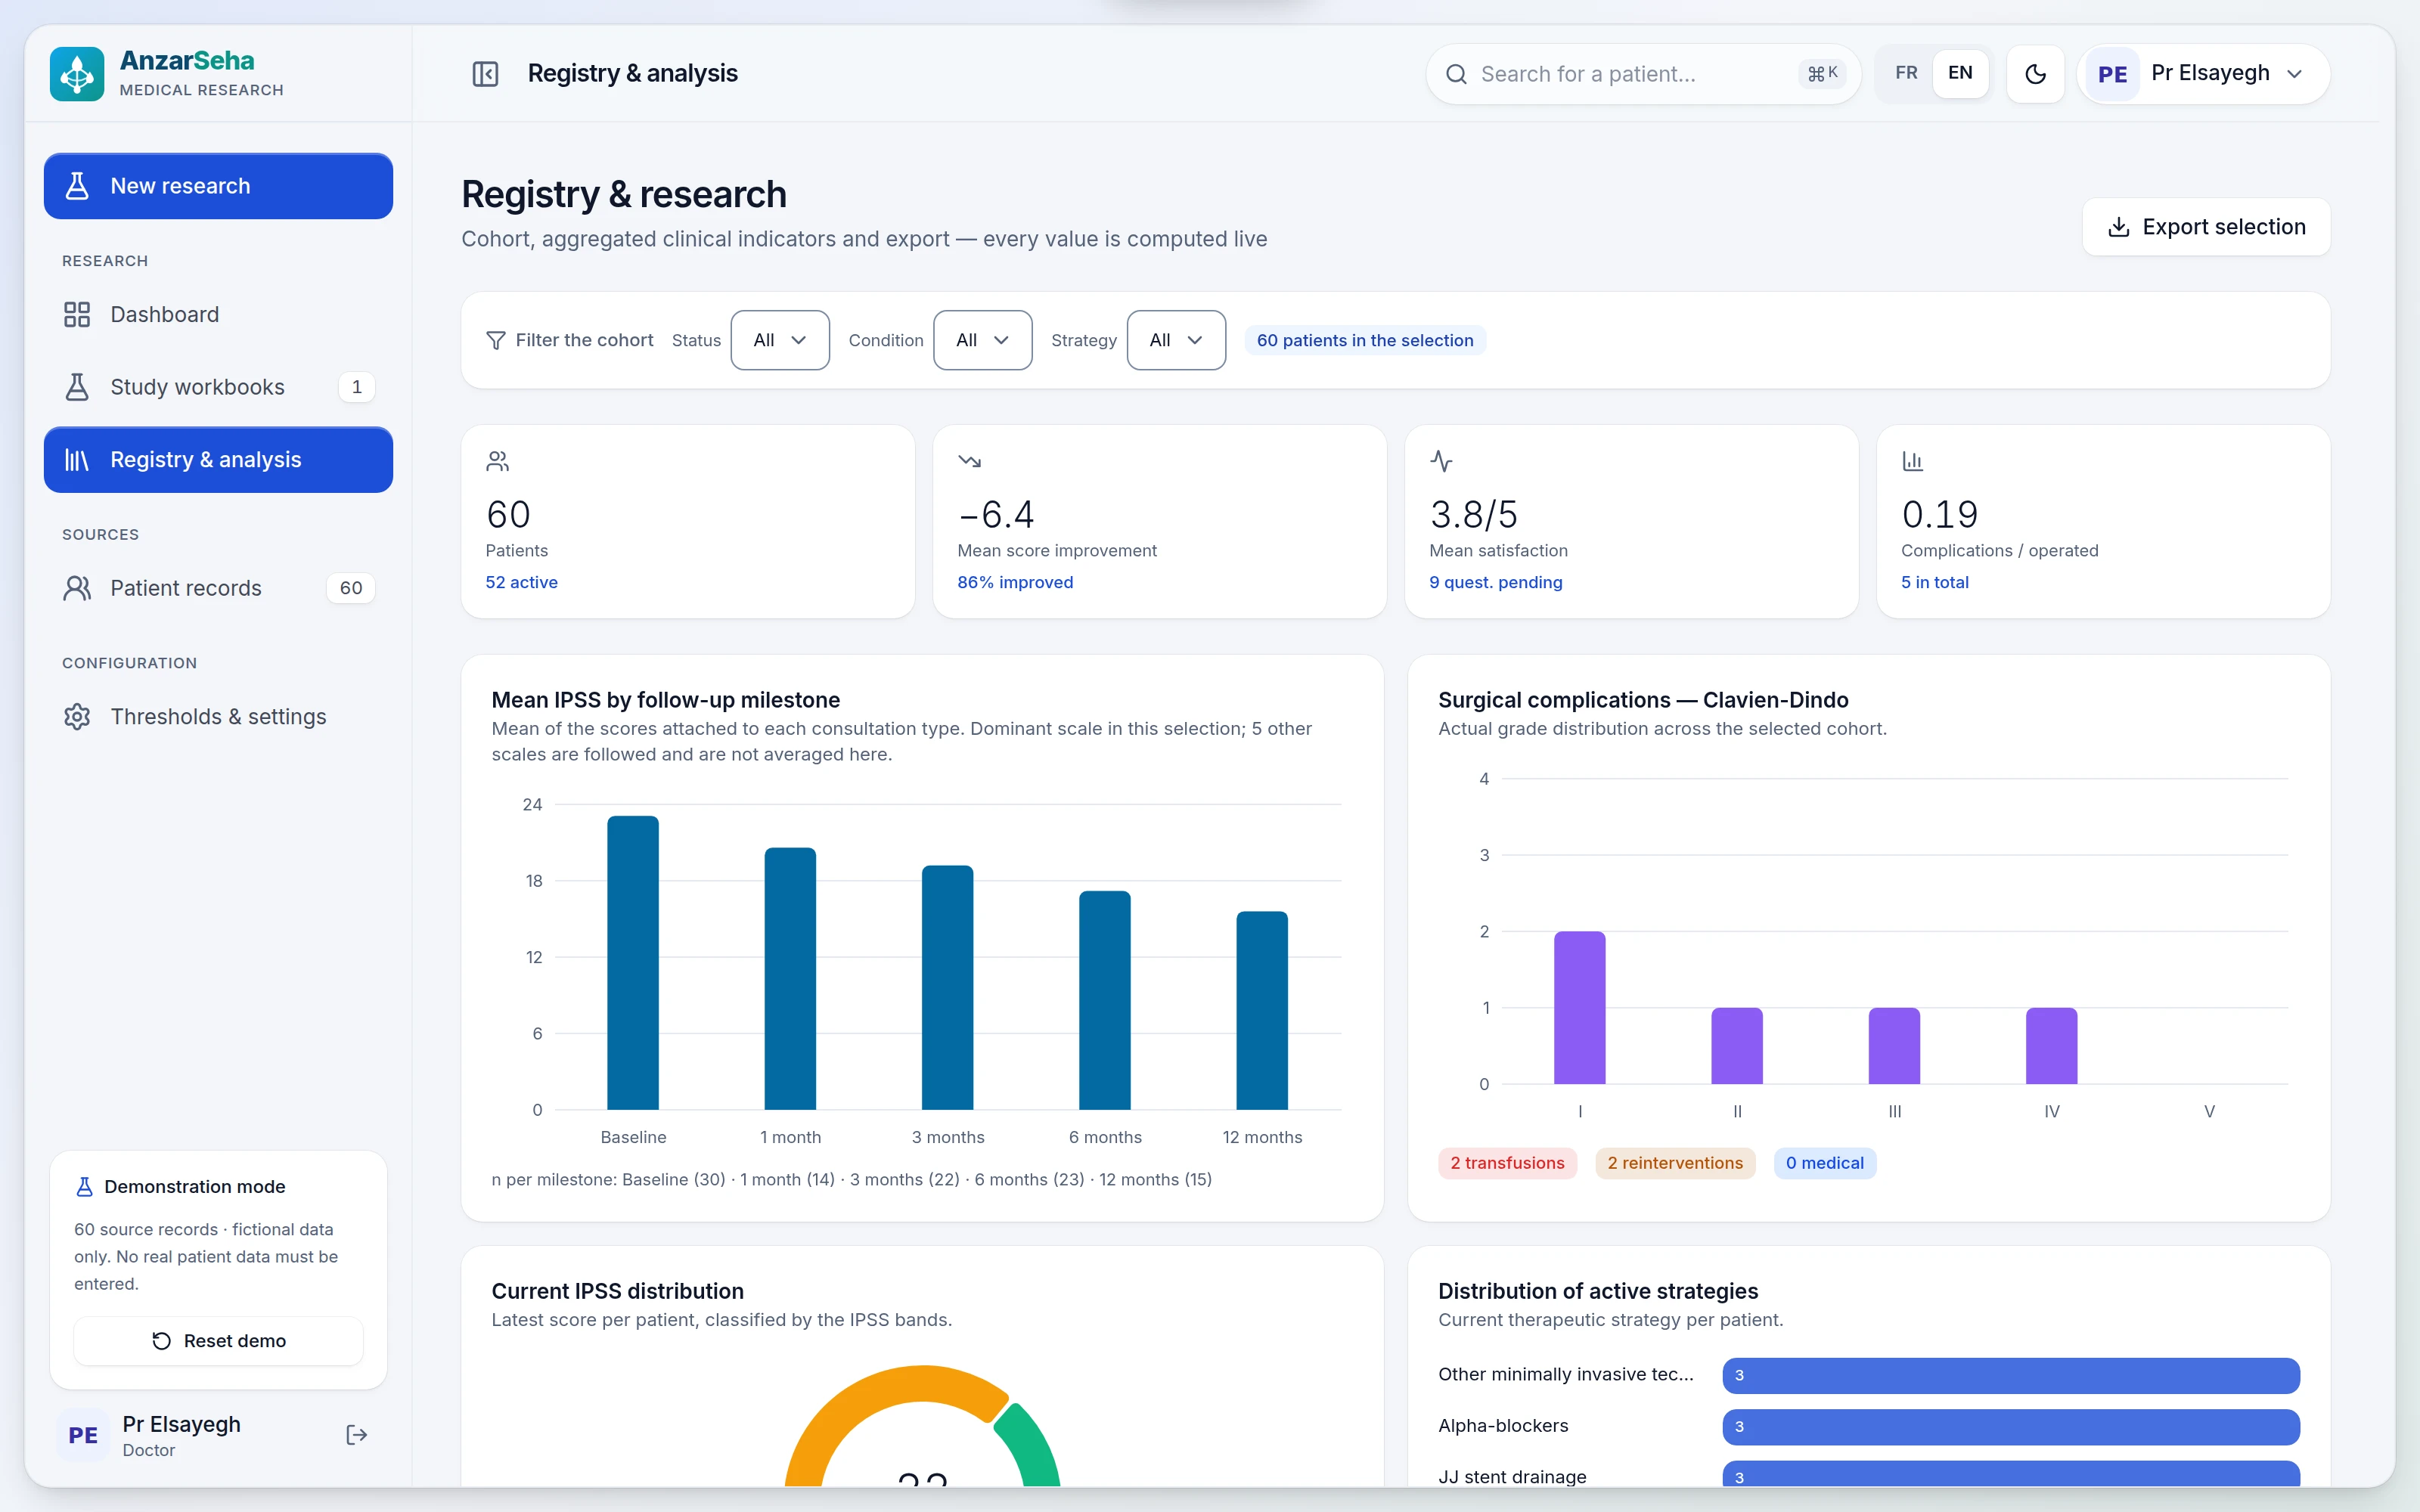Image resolution: width=2420 pixels, height=1512 pixels.
Task: Click the pulse icon on the Mean satisfaction card
Action: [x=1441, y=461]
